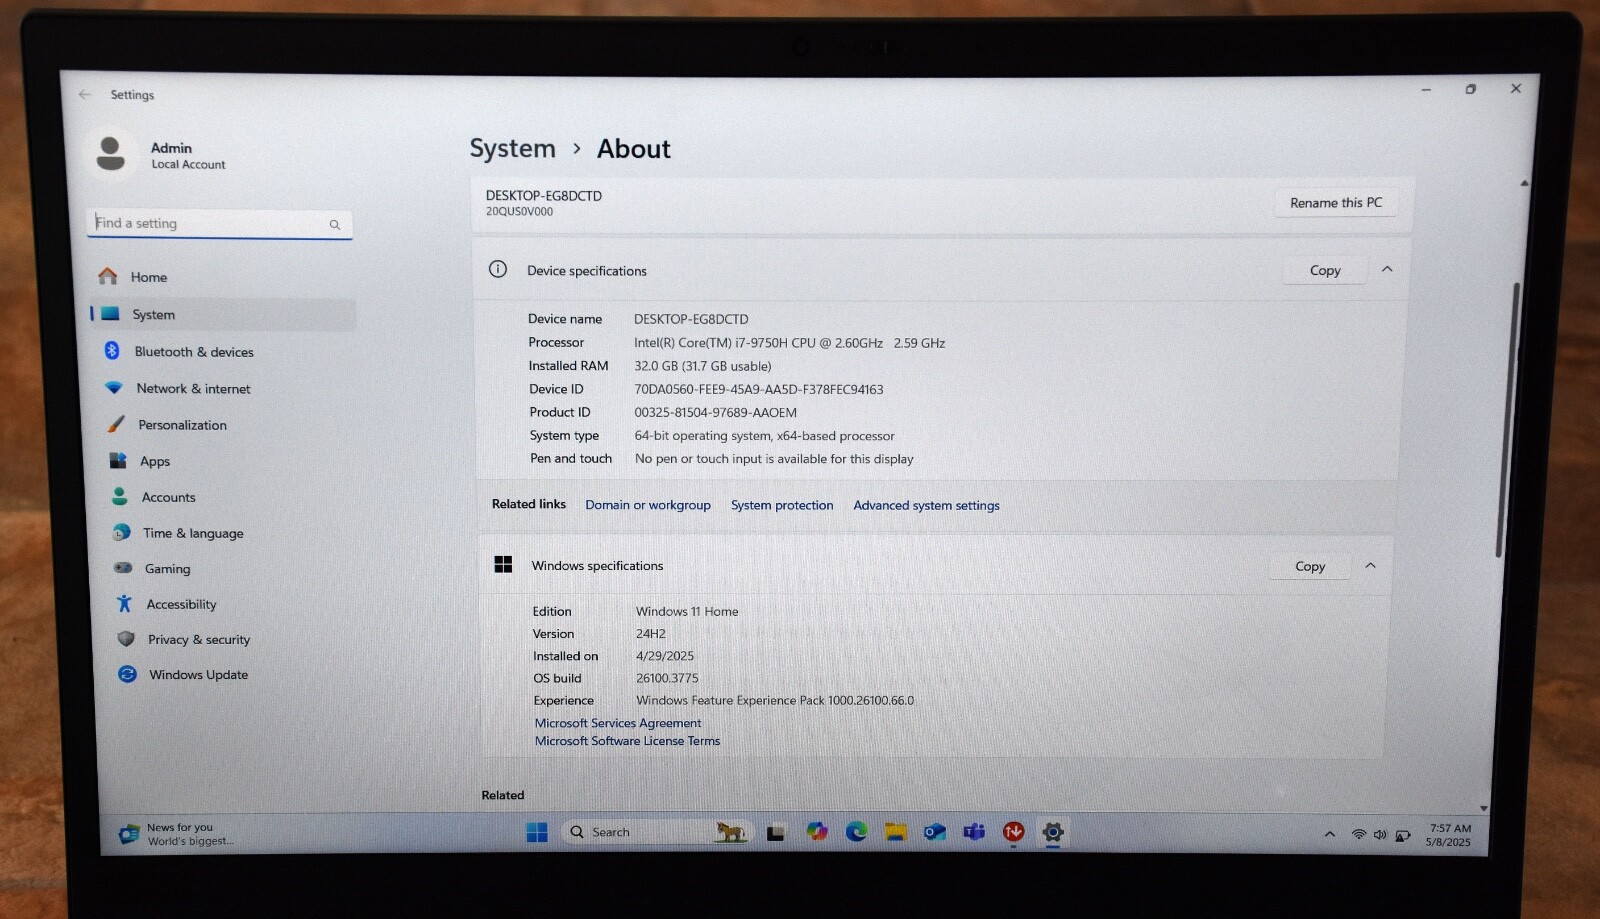The width and height of the screenshot is (1600, 919).
Task: Click the Experience value Feature Experience Pack
Action: coord(775,701)
